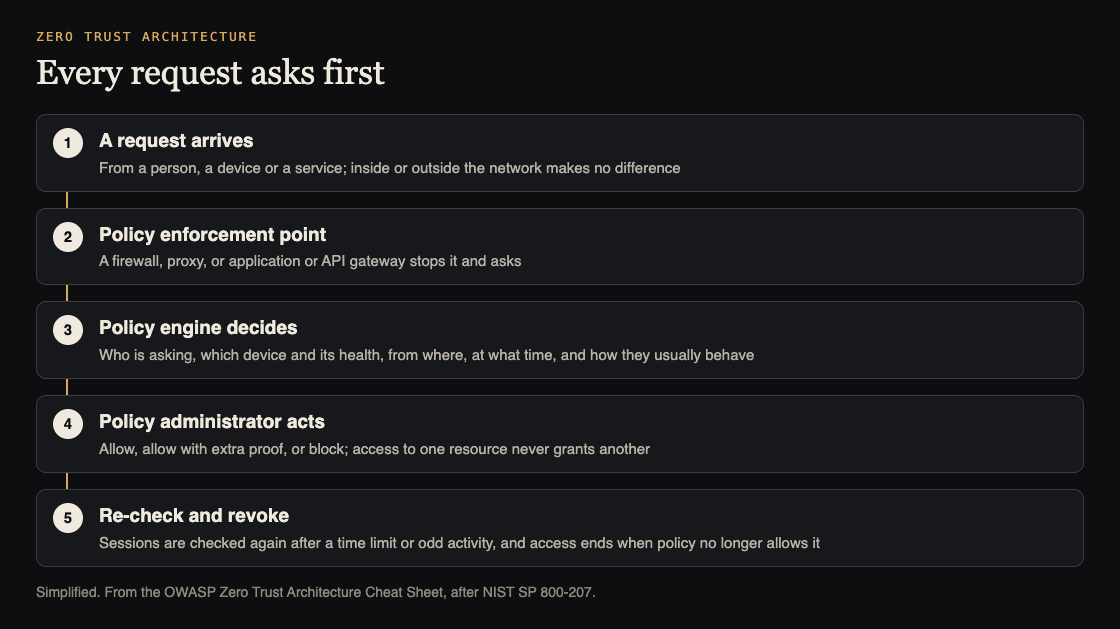Image resolution: width=1120 pixels, height=629 pixels.
Task: Click the step 3 number badge
Action: 68,330
